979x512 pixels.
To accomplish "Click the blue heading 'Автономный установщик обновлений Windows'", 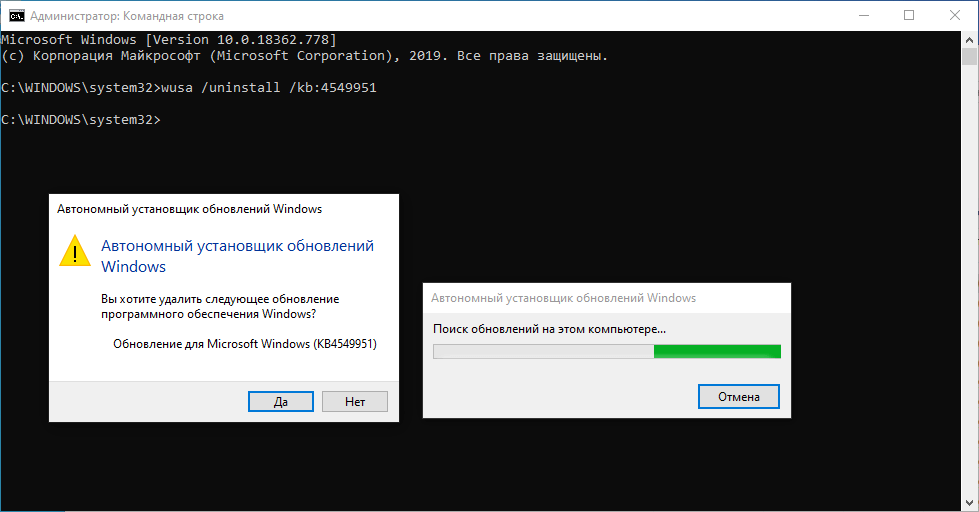I will [237, 256].
